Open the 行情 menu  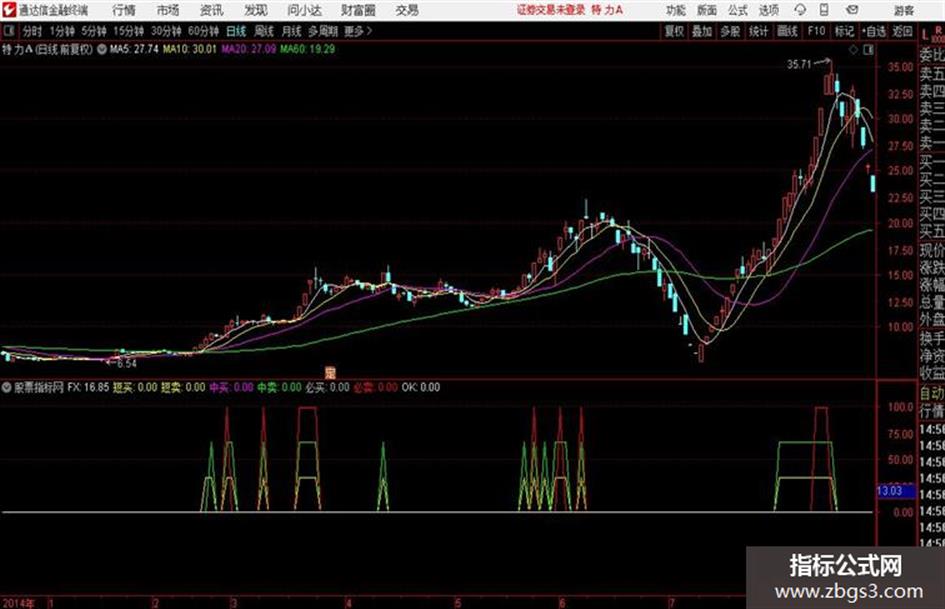[x=124, y=10]
